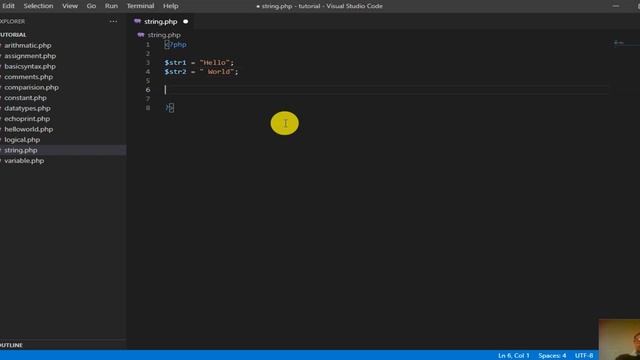Click the closing ?> tag on line 8
This screenshot has height=360, width=640.
[x=170, y=108]
